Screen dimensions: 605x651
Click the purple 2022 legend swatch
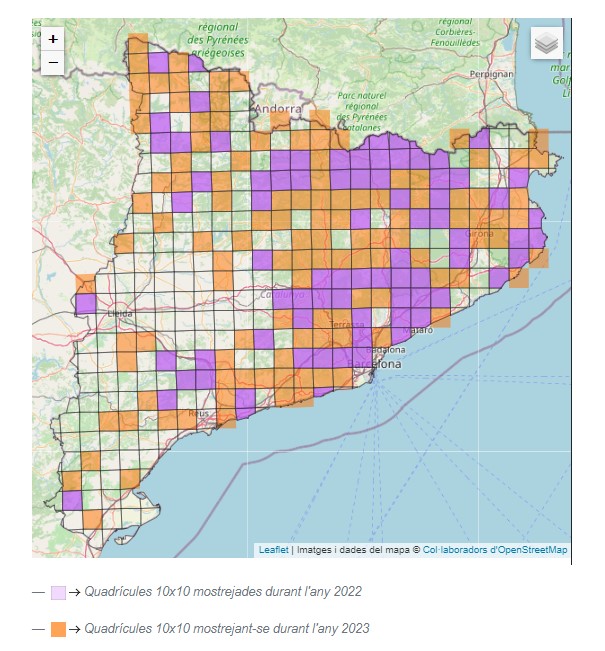(x=58, y=592)
